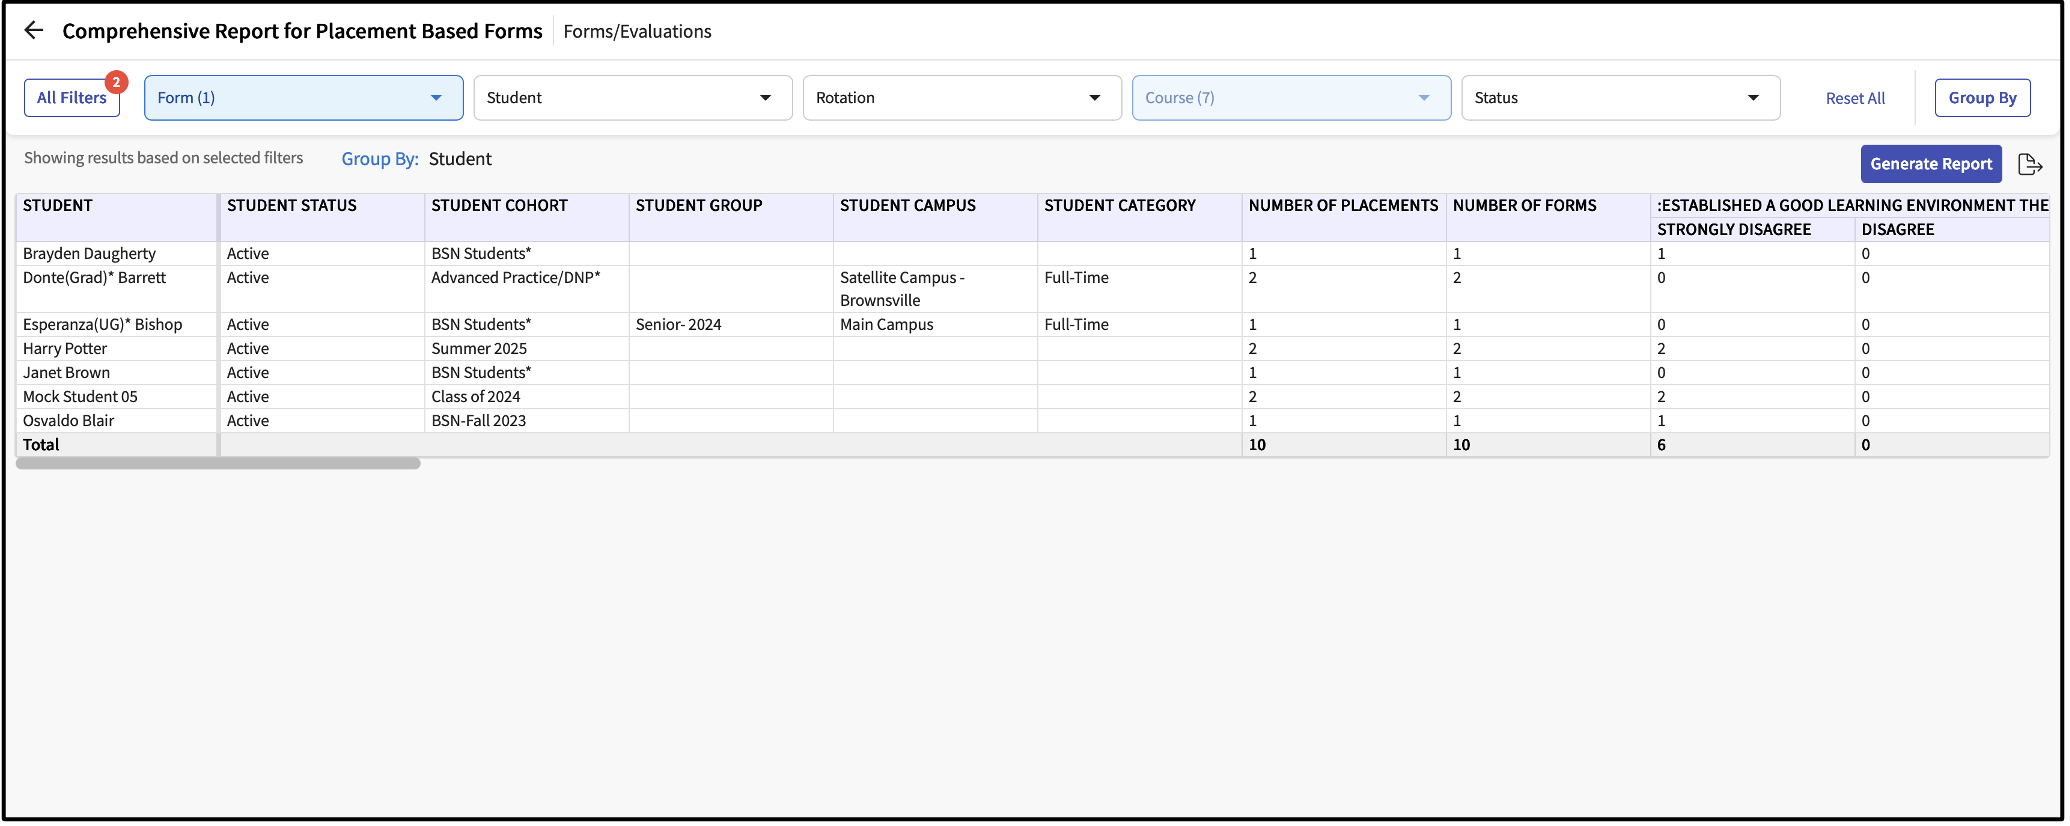The image size is (2070, 826).
Task: Expand the Status dropdown
Action: click(x=1619, y=98)
